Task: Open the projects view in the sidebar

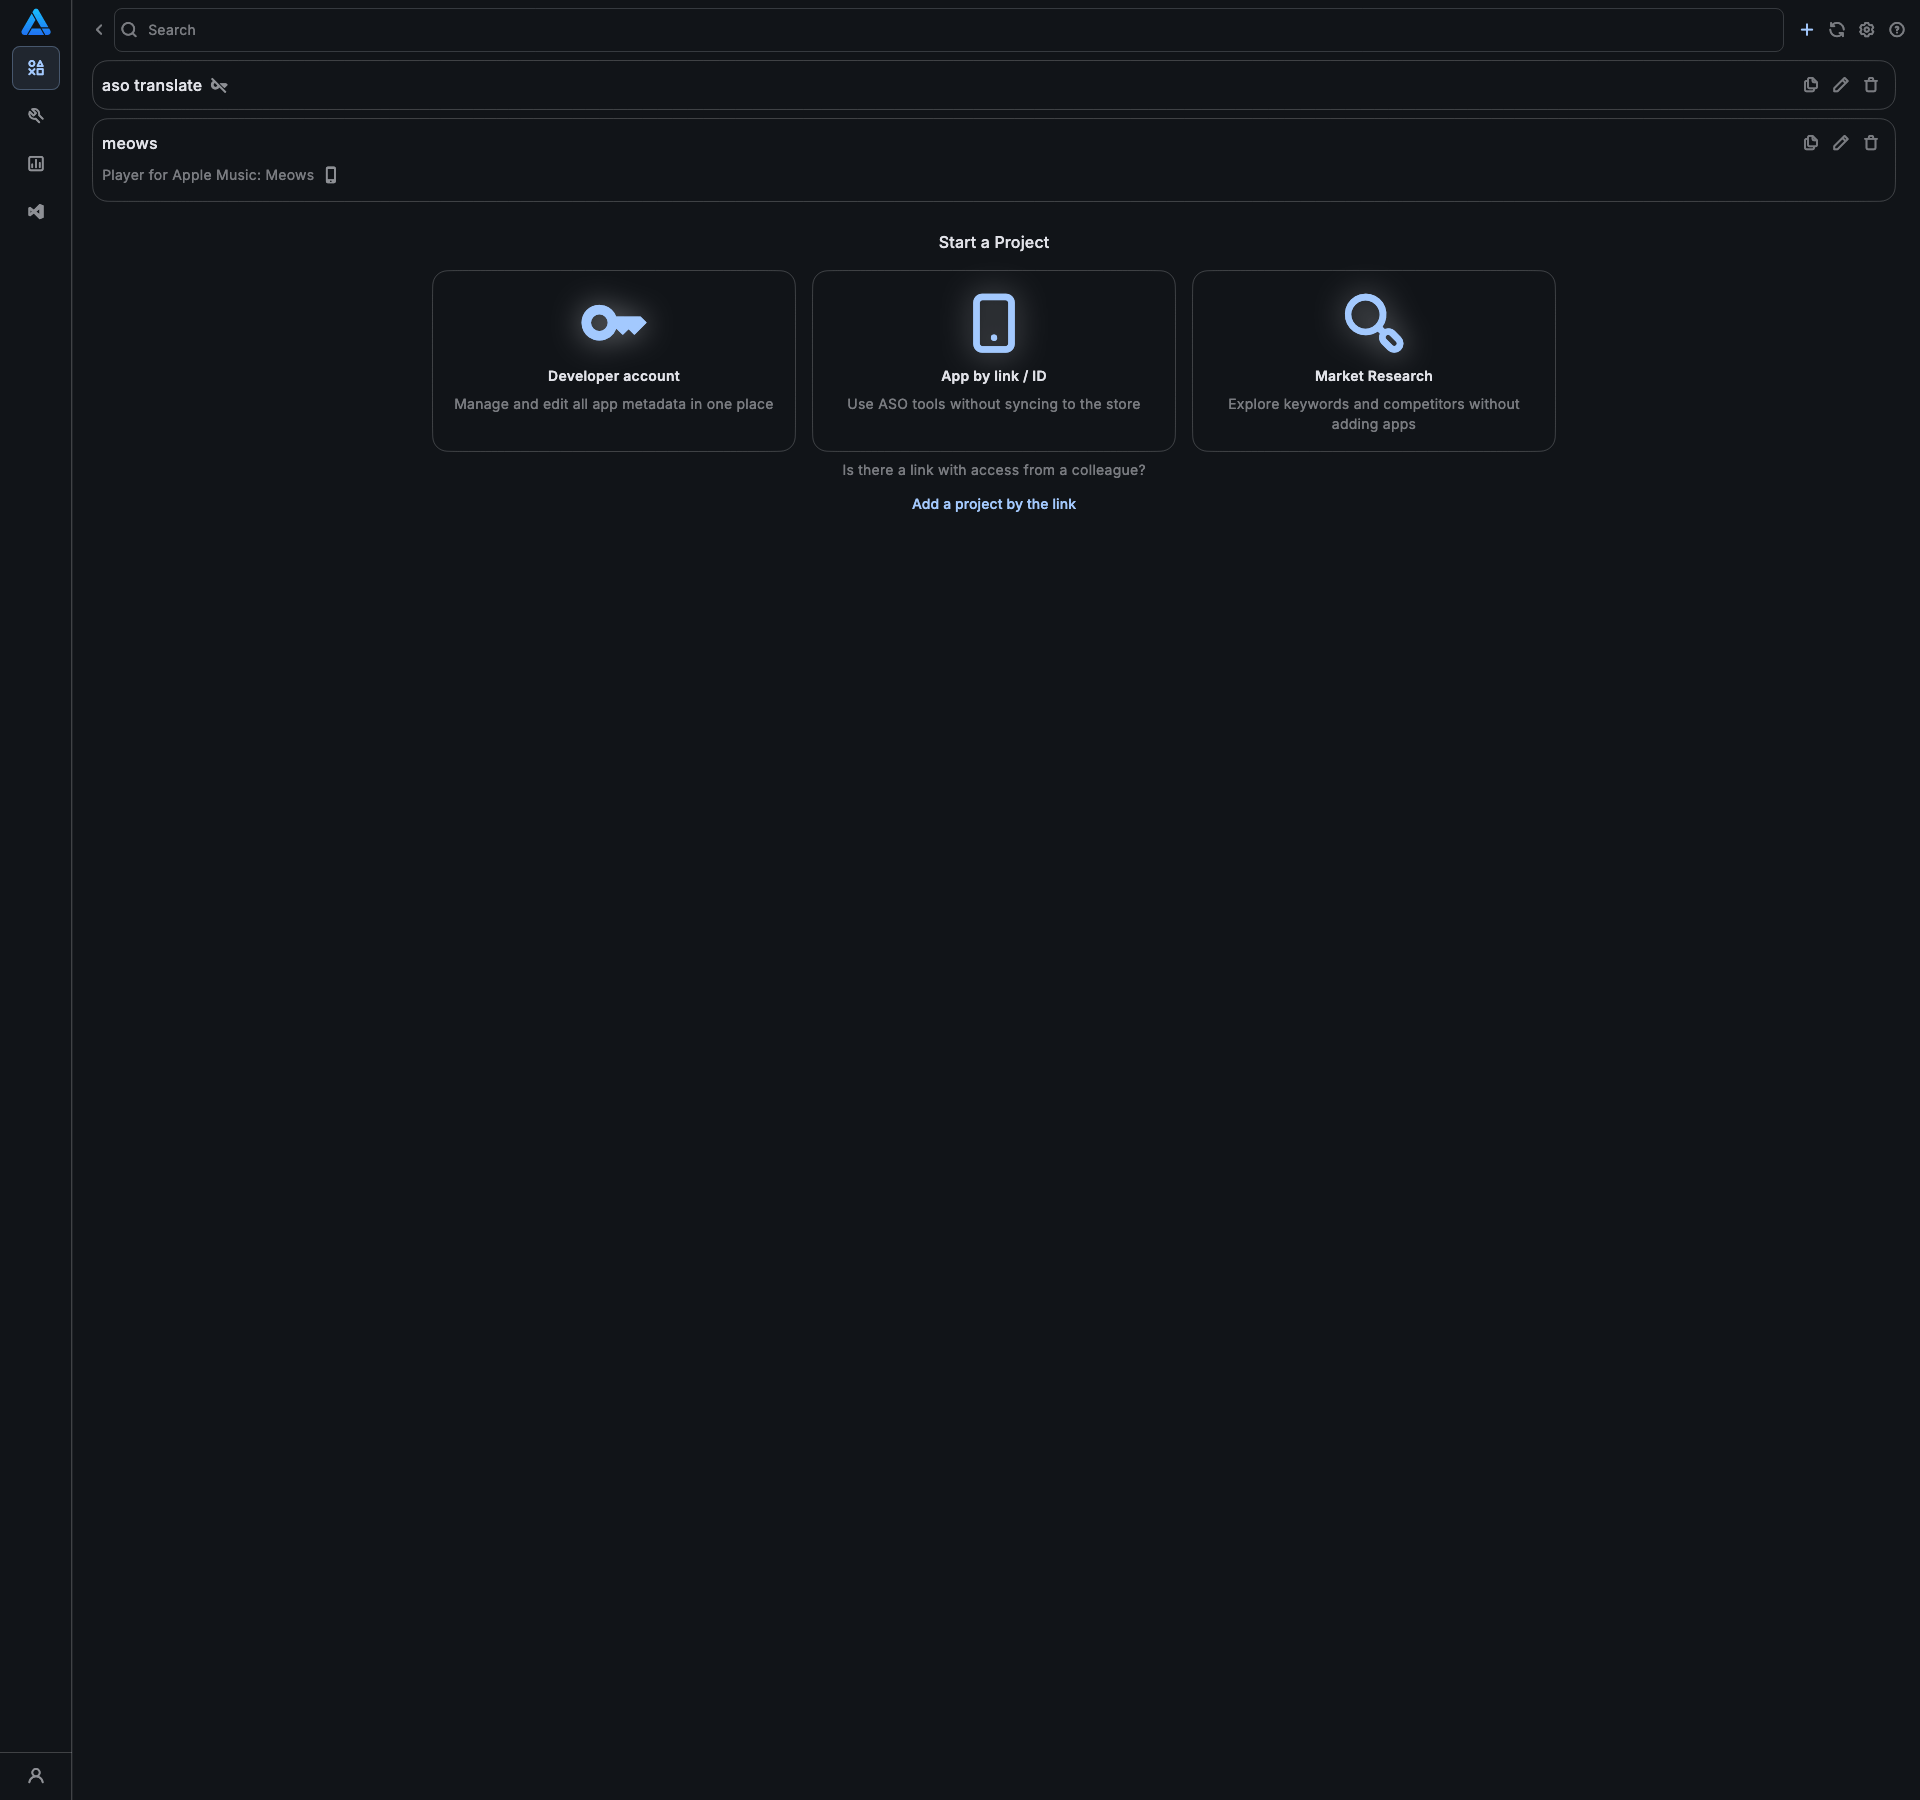Action: click(x=36, y=68)
